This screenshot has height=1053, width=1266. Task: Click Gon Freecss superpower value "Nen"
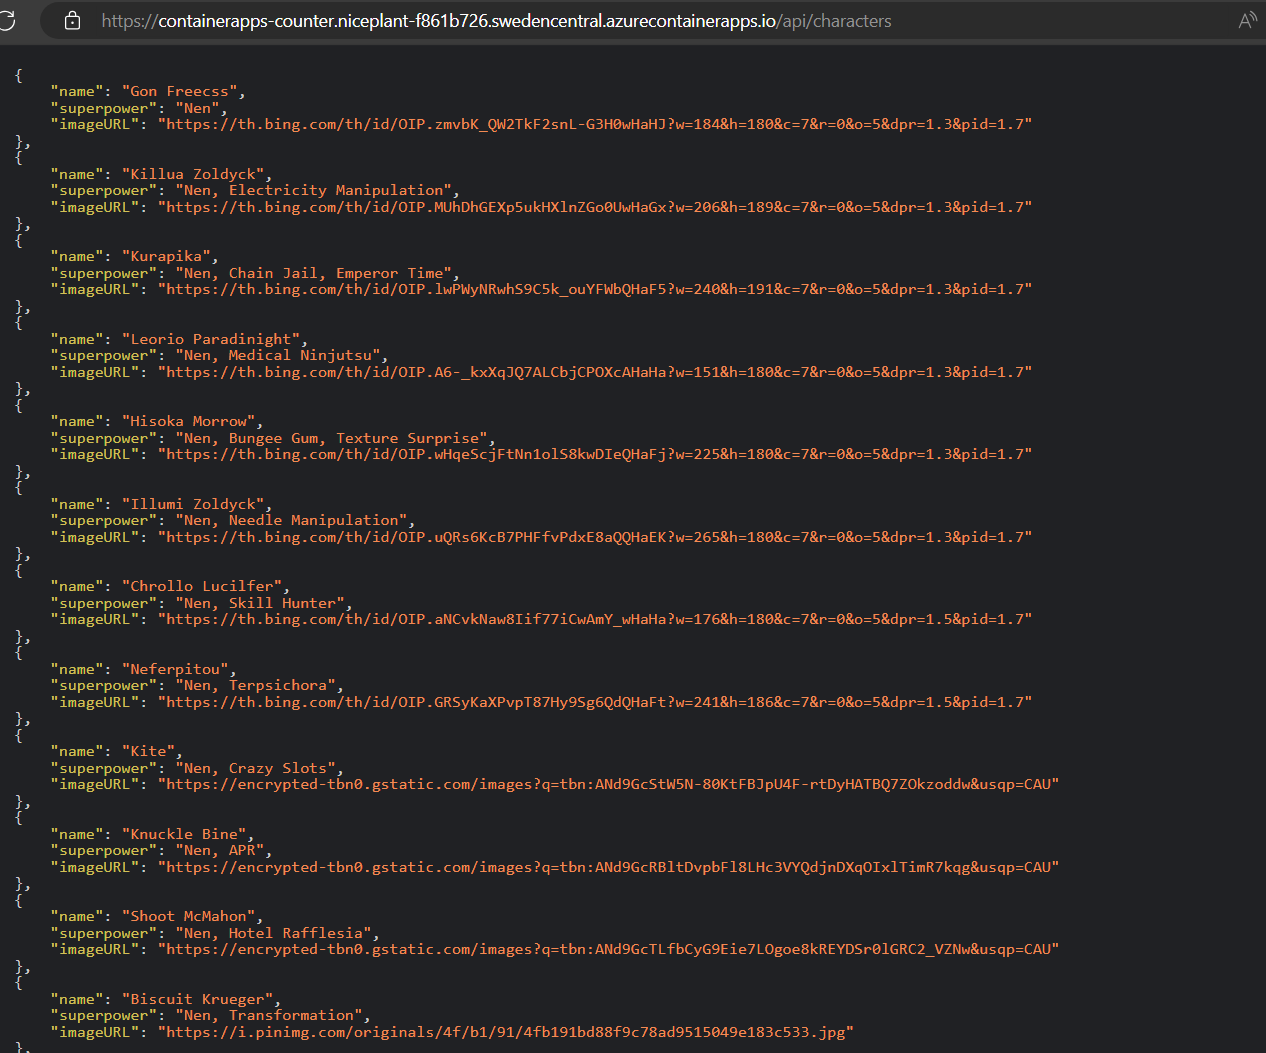198,108
